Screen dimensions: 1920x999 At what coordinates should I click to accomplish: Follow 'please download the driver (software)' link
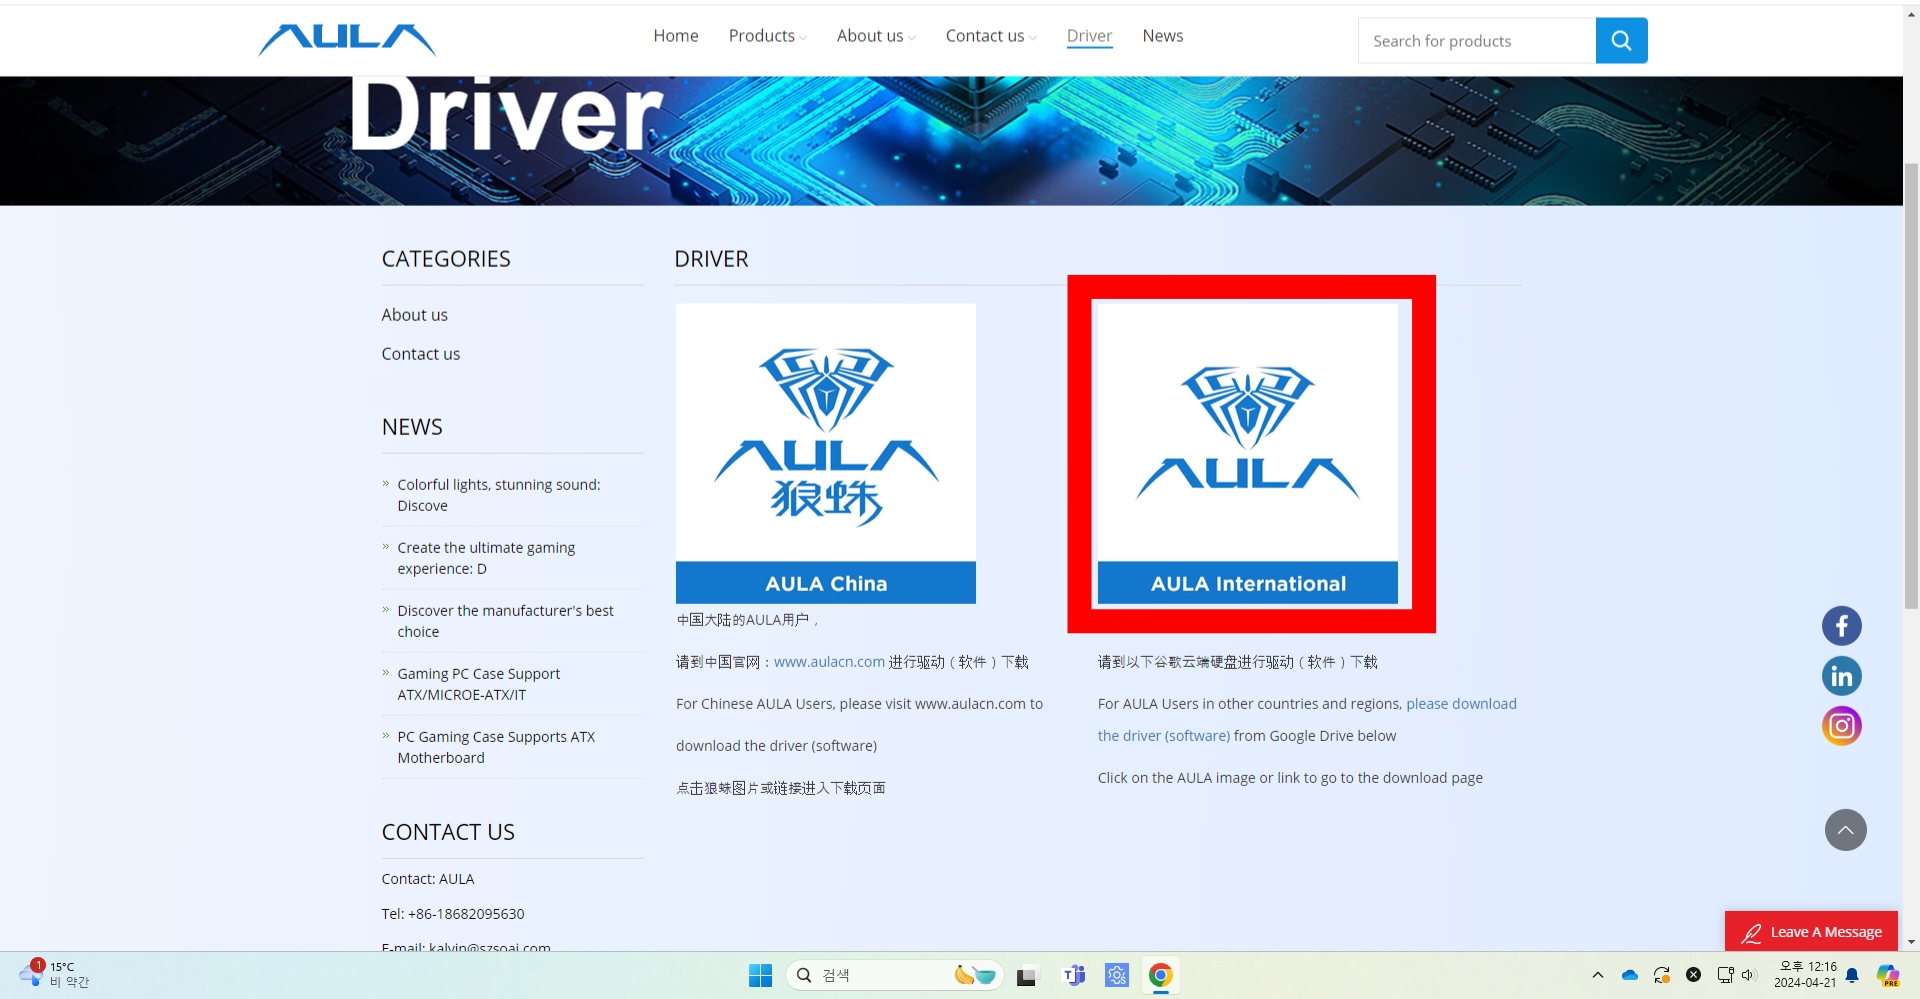click(1461, 704)
